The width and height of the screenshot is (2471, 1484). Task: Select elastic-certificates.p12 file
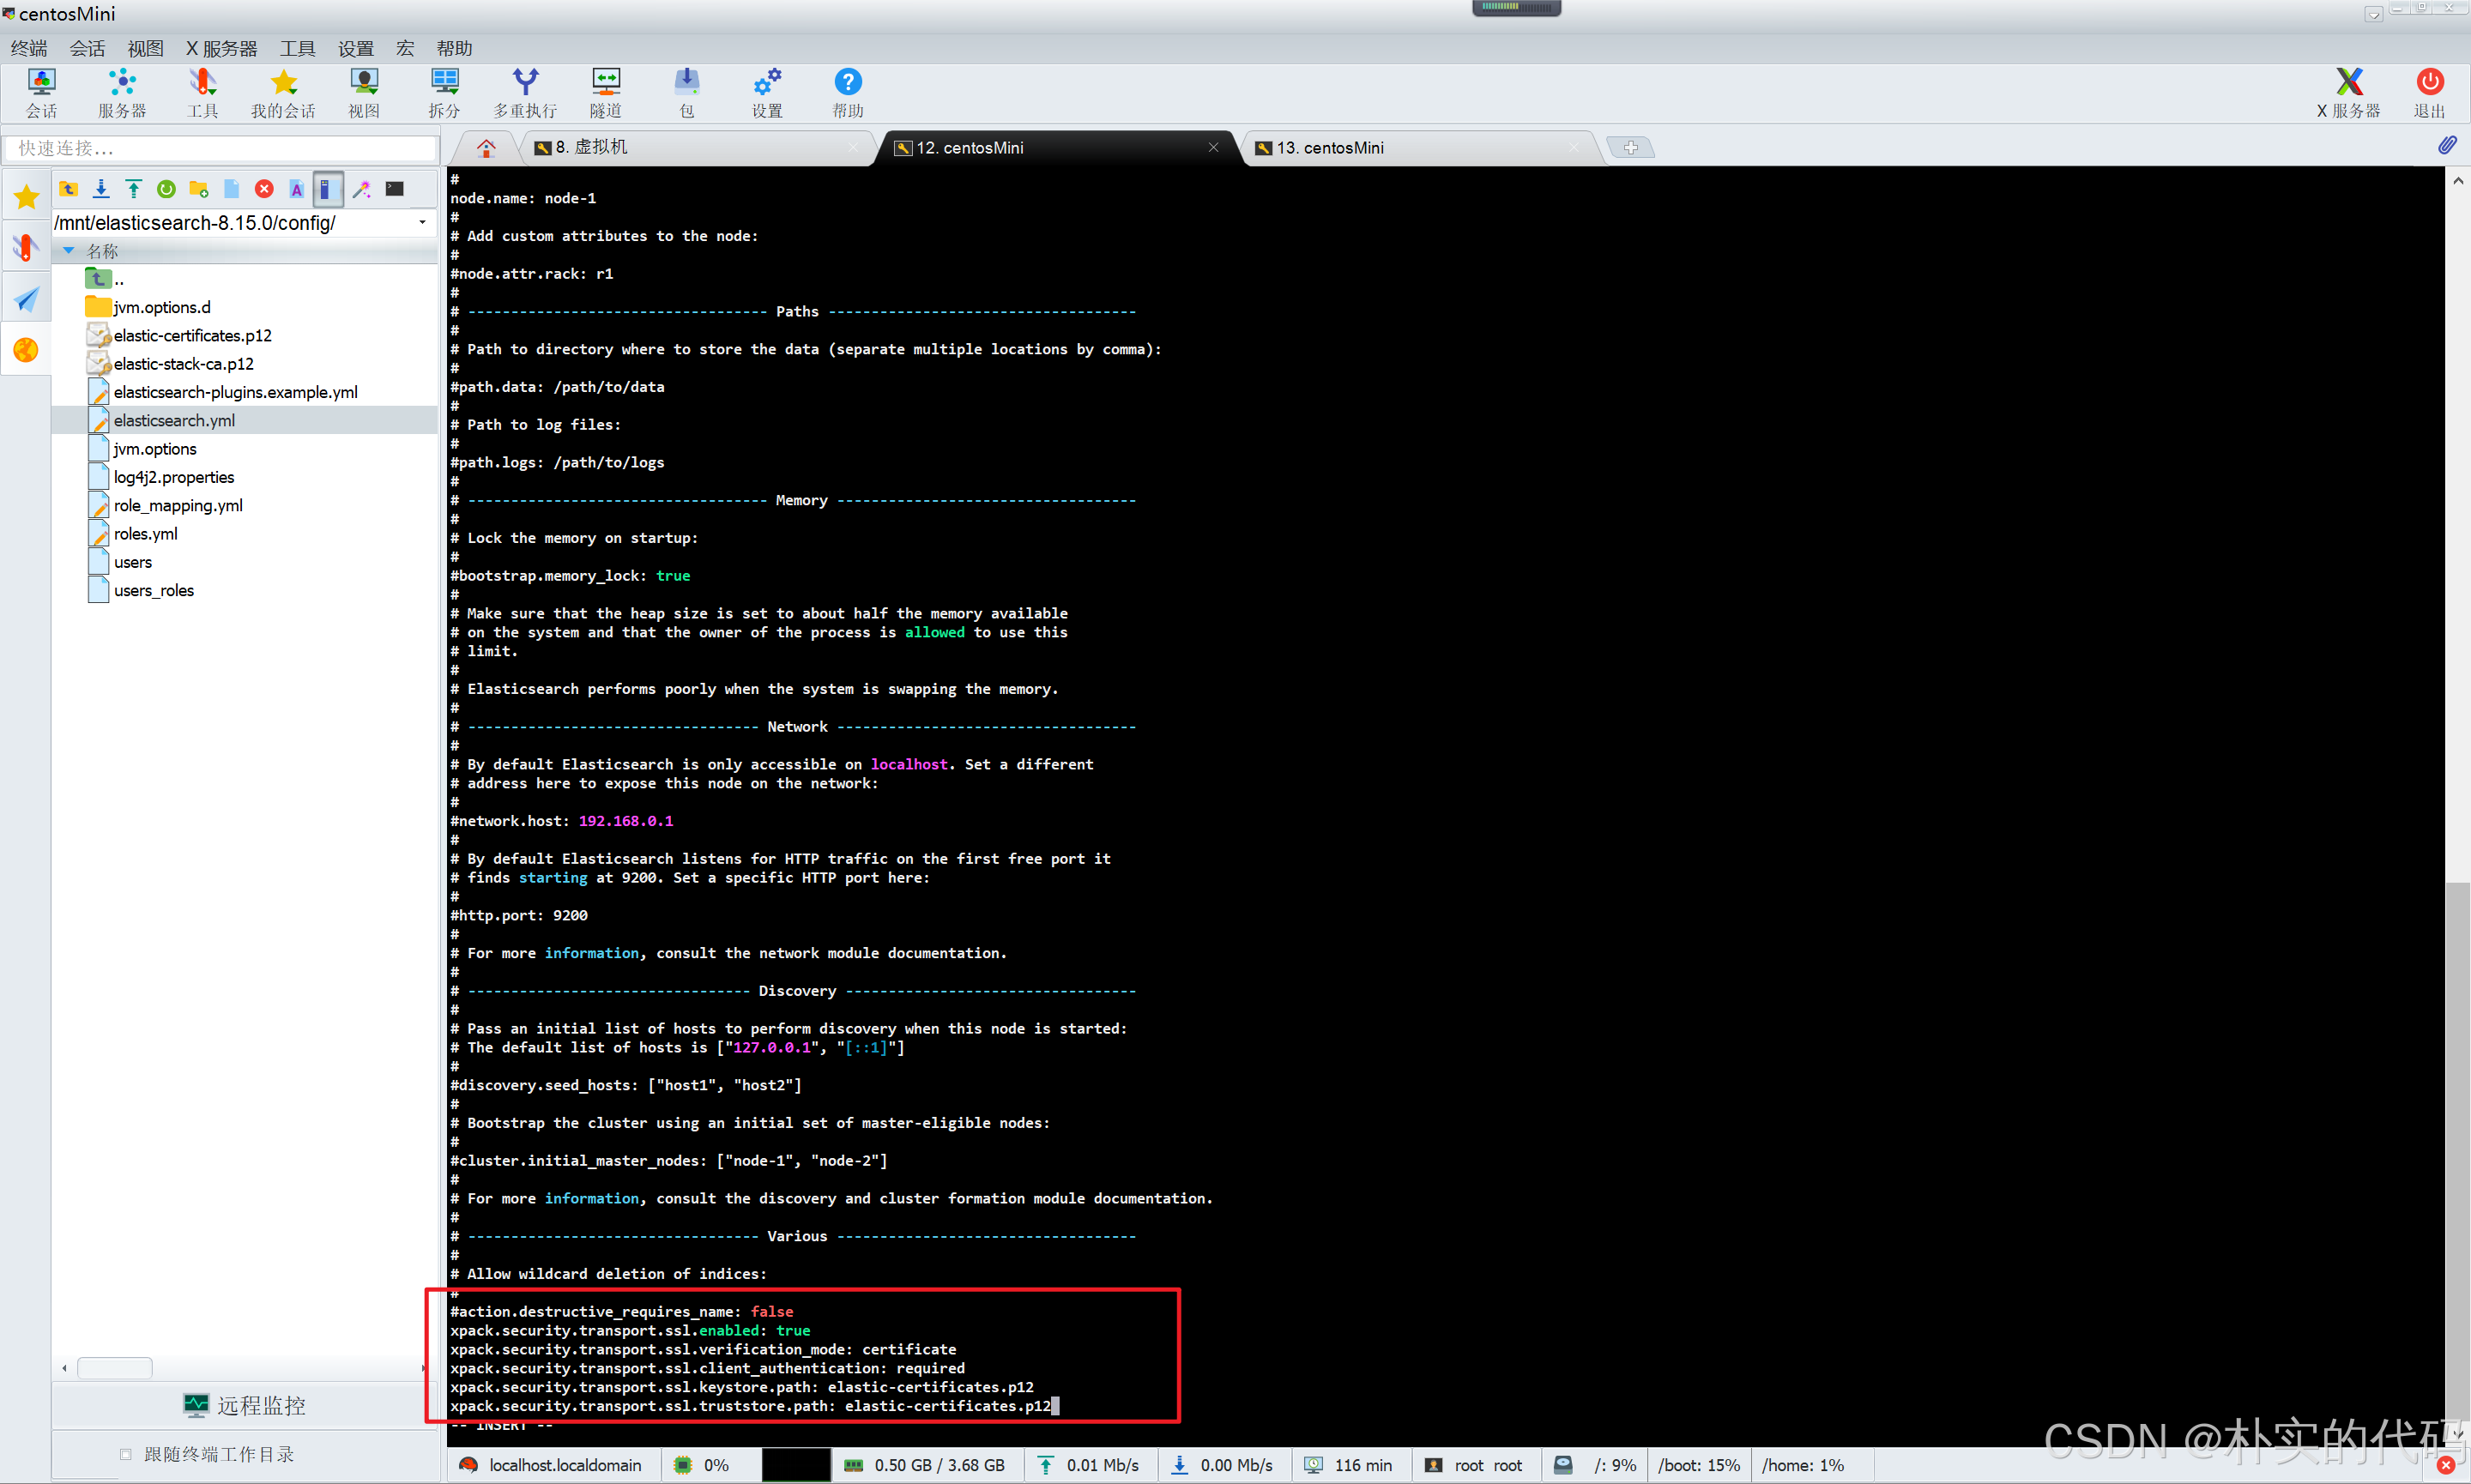192,335
